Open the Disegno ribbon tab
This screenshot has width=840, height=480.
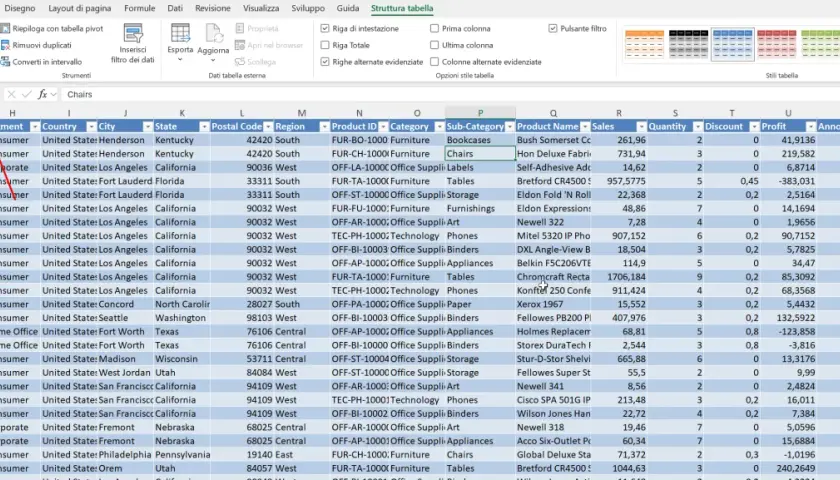click(x=20, y=8)
